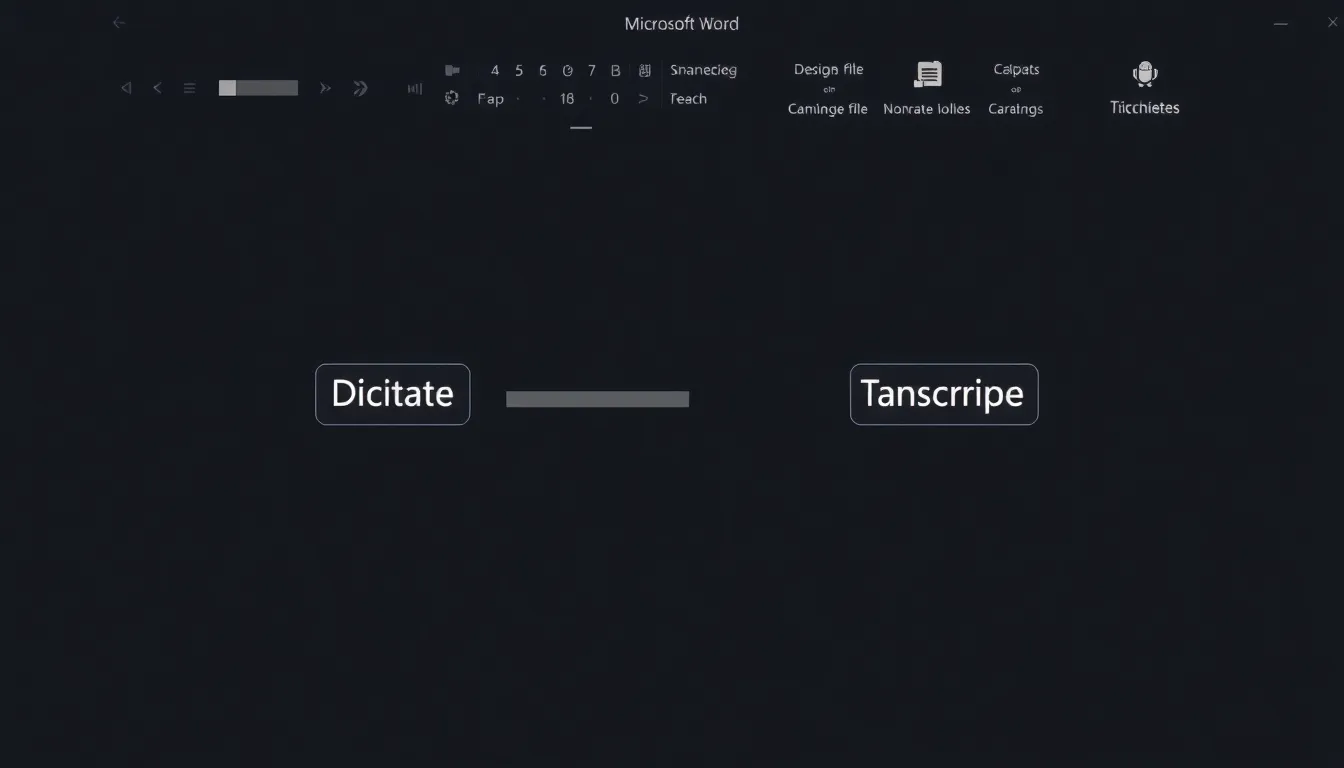Click the microphone icon above Ticchietes
1344x768 pixels.
click(1144, 74)
